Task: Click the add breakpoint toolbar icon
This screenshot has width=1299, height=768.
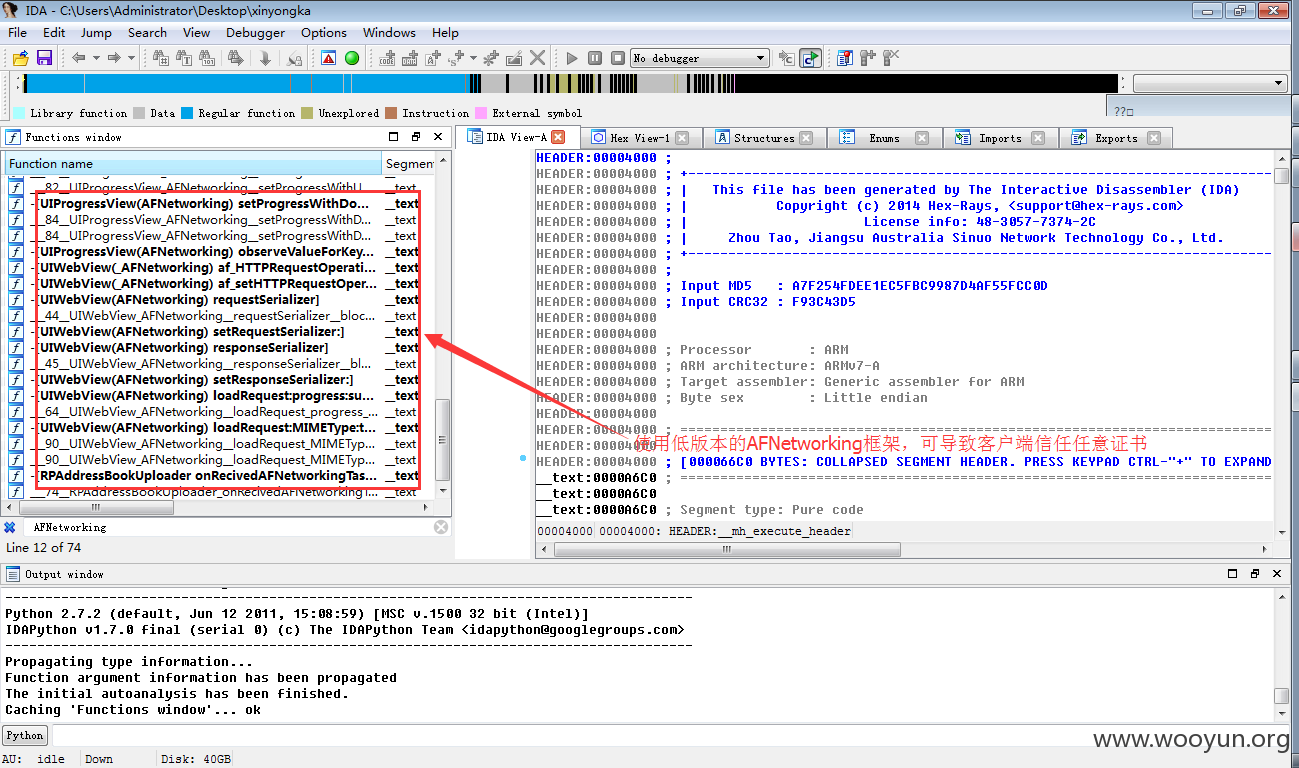Action: (x=867, y=58)
